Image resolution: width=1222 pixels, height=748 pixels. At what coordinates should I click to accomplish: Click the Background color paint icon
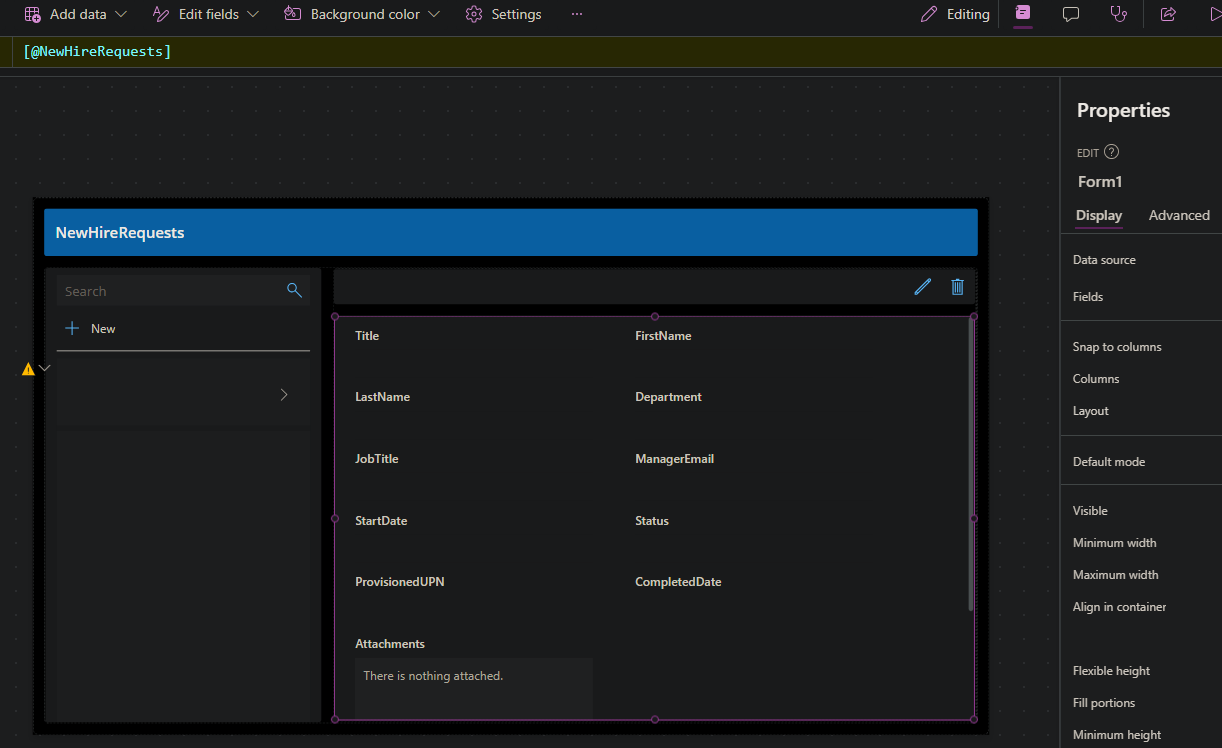tap(292, 15)
